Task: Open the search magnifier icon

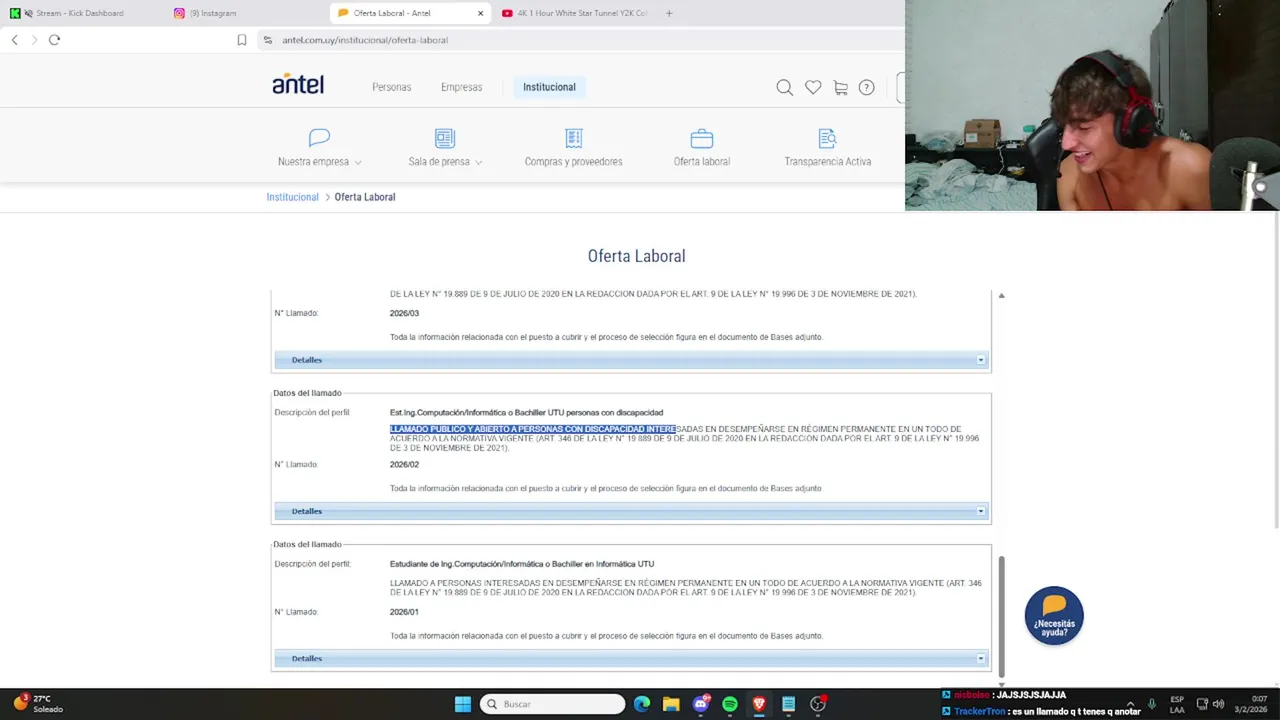Action: (x=785, y=88)
